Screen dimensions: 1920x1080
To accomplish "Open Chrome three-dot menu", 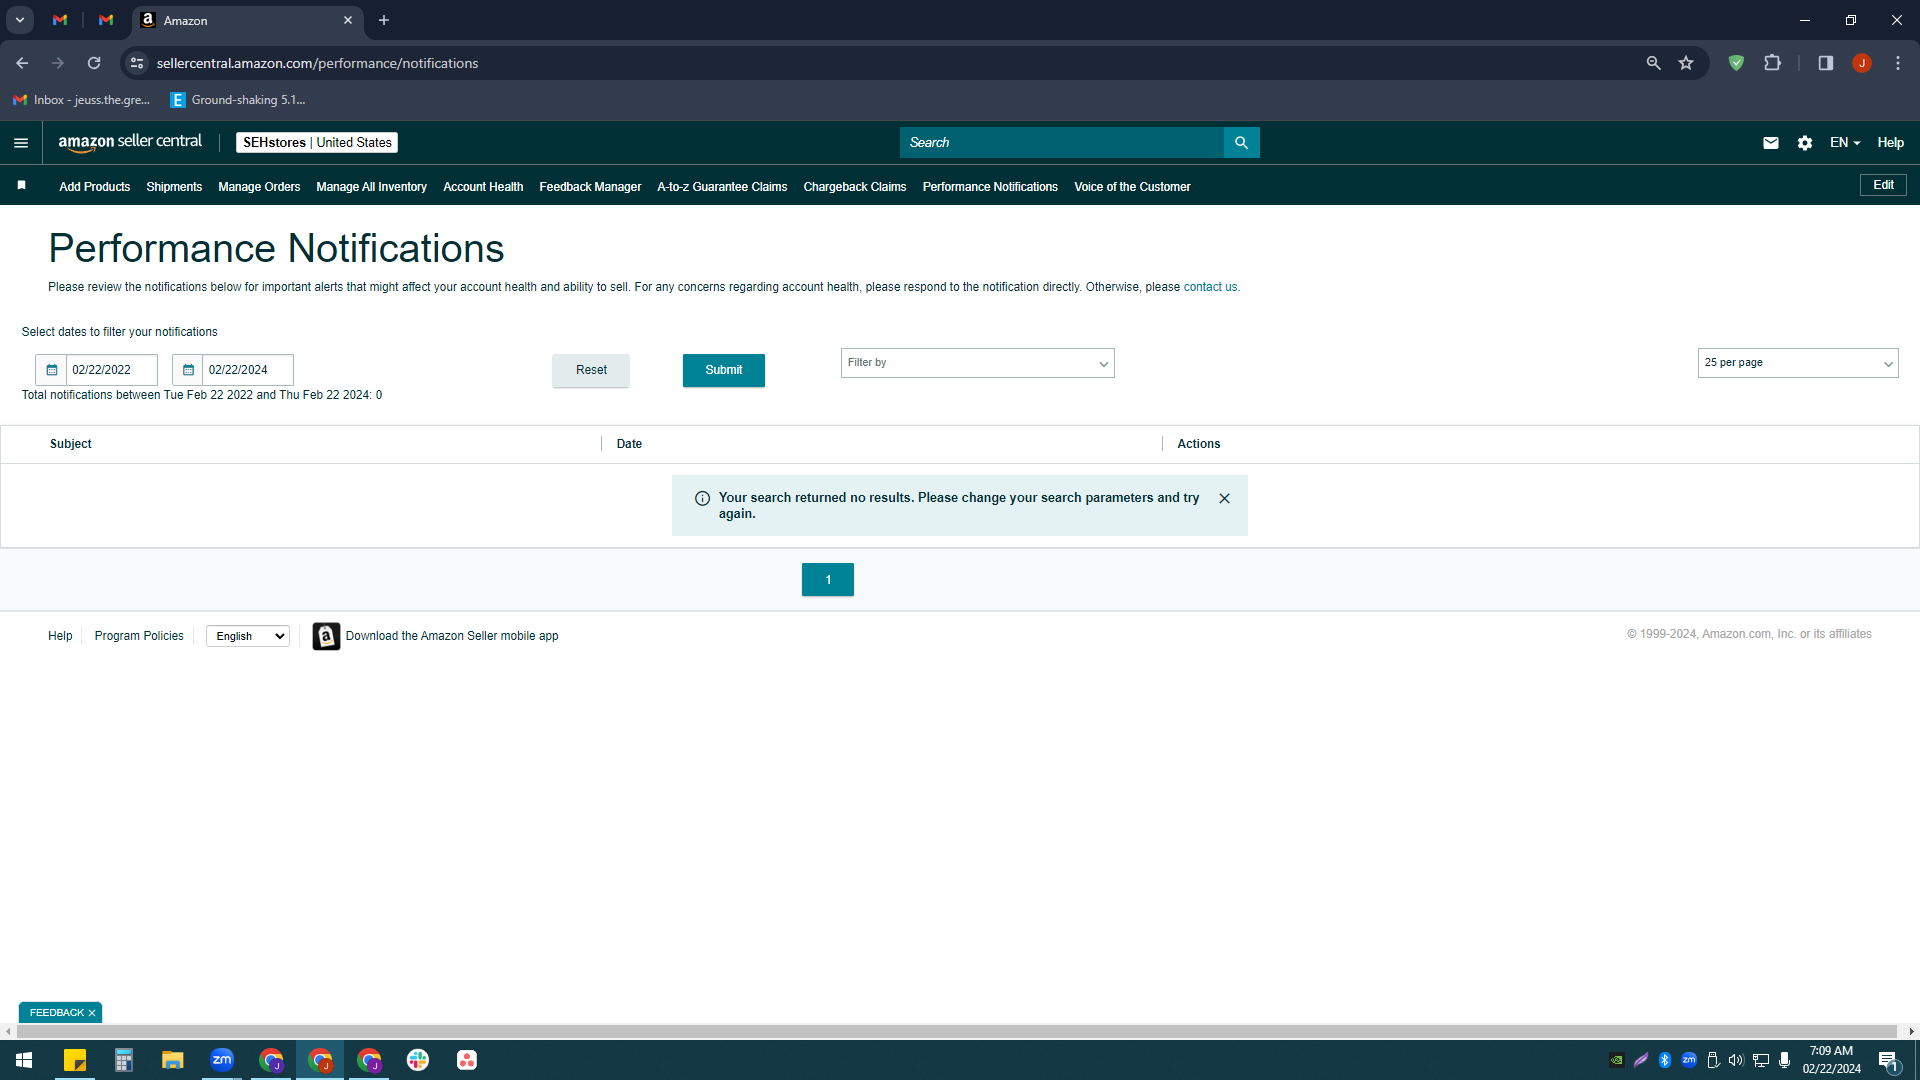I will tap(1897, 63).
